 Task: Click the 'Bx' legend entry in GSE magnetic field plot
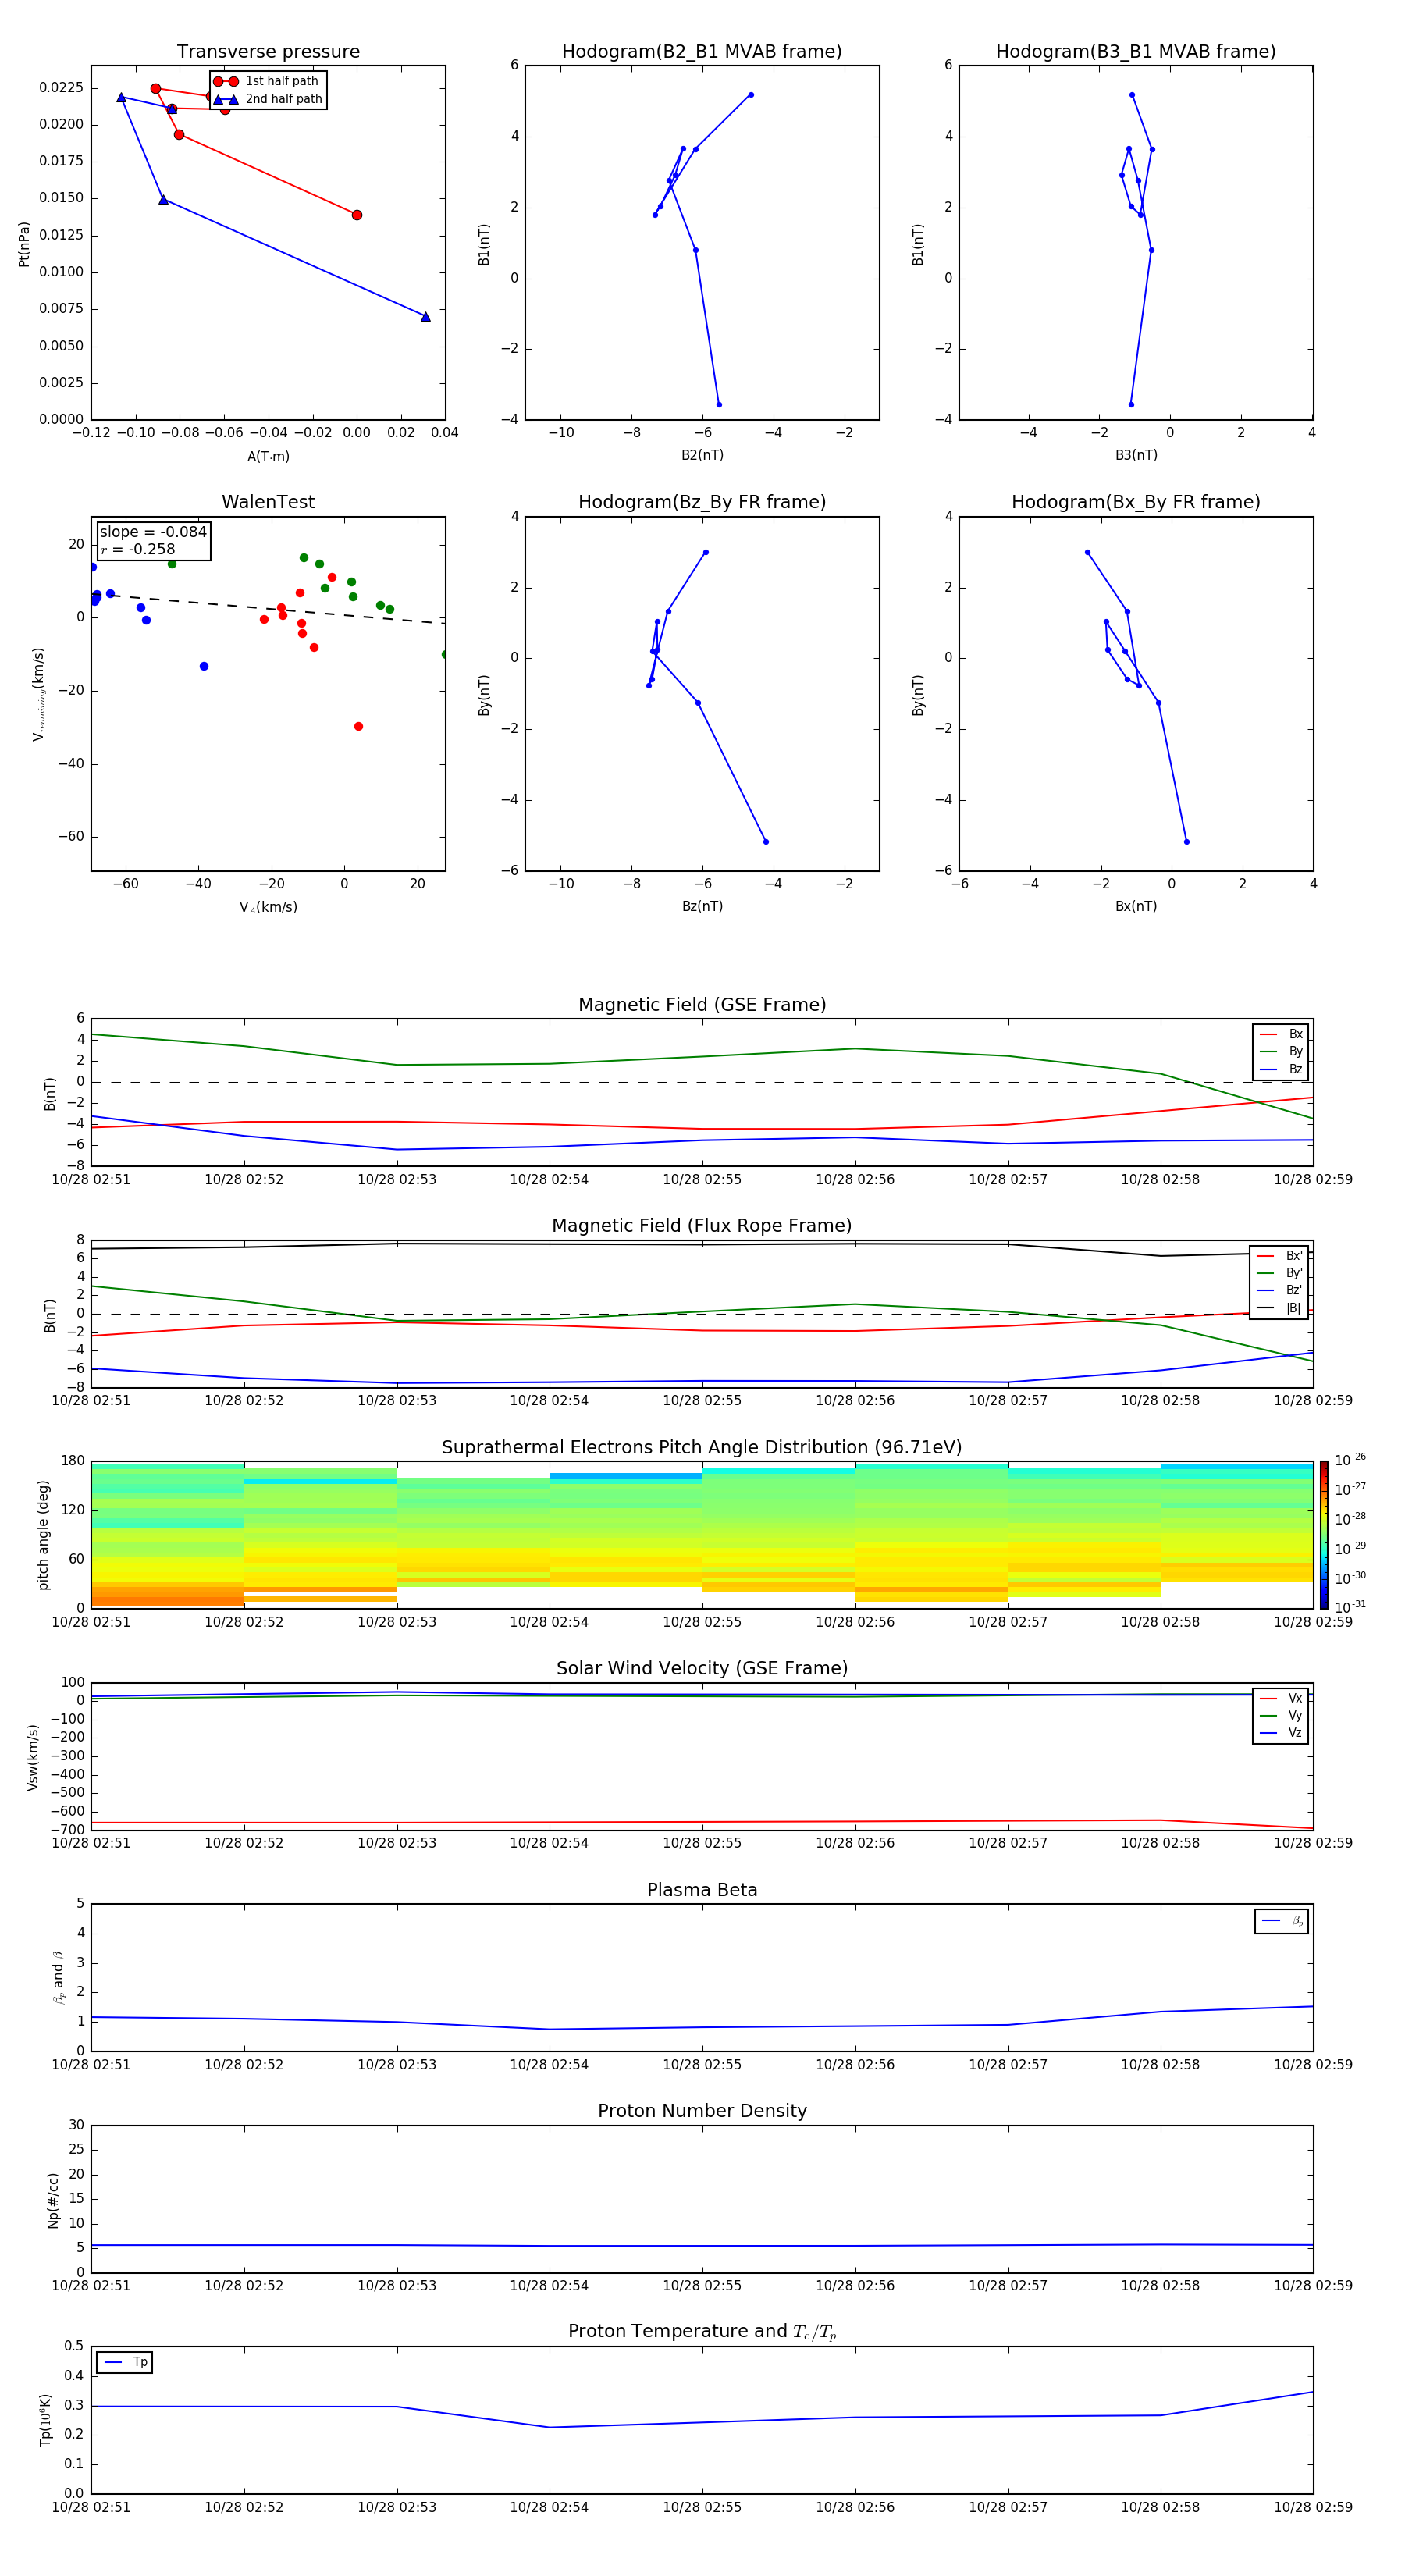1281,1034
